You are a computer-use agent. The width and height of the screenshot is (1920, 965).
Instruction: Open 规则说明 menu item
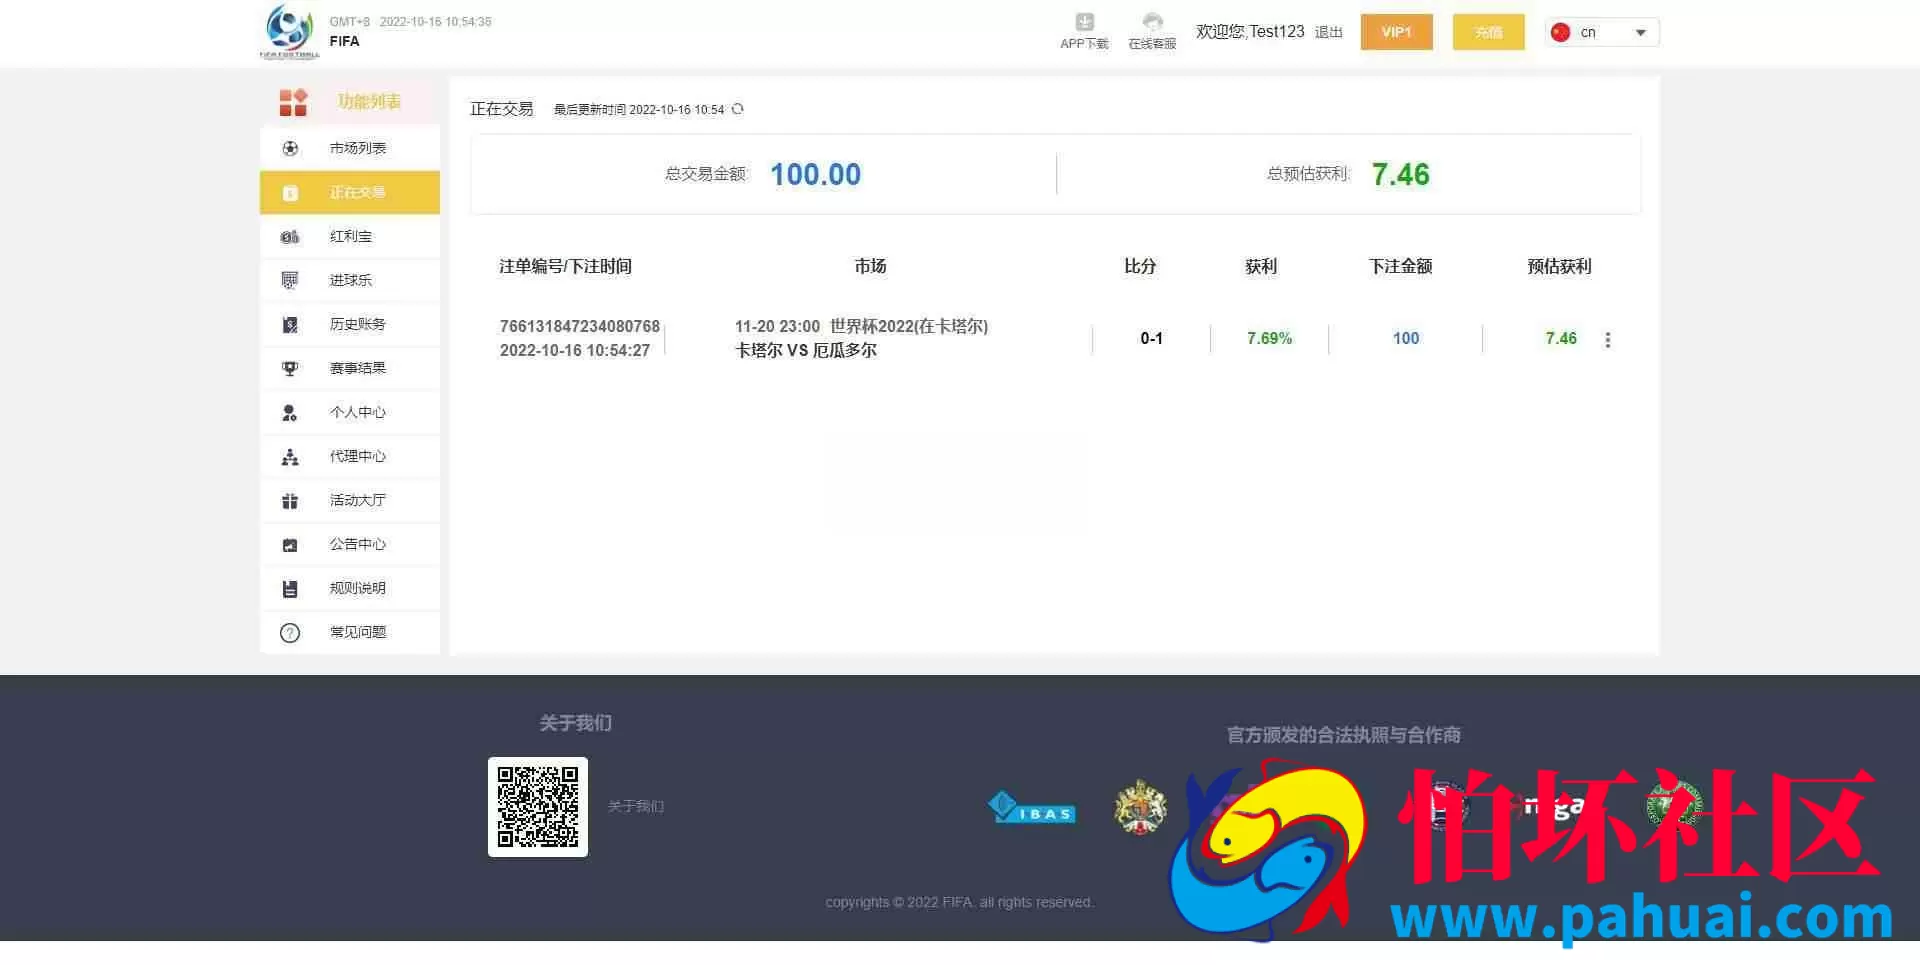coord(350,588)
